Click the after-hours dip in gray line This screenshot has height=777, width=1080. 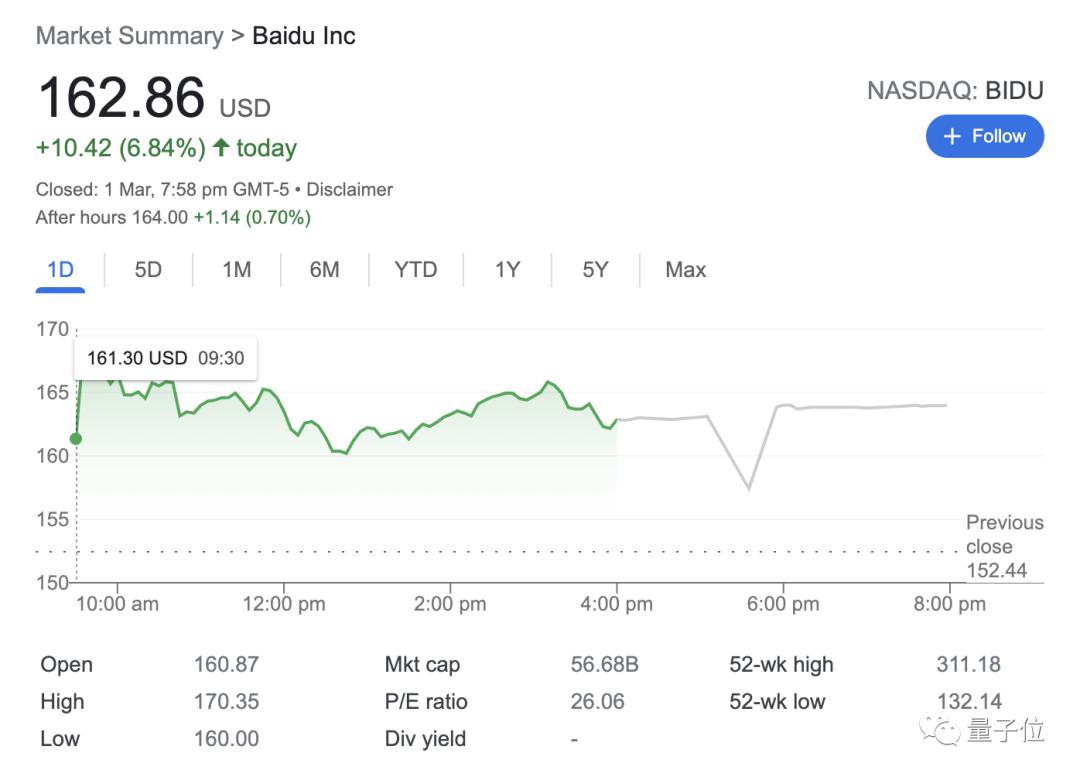[x=748, y=488]
